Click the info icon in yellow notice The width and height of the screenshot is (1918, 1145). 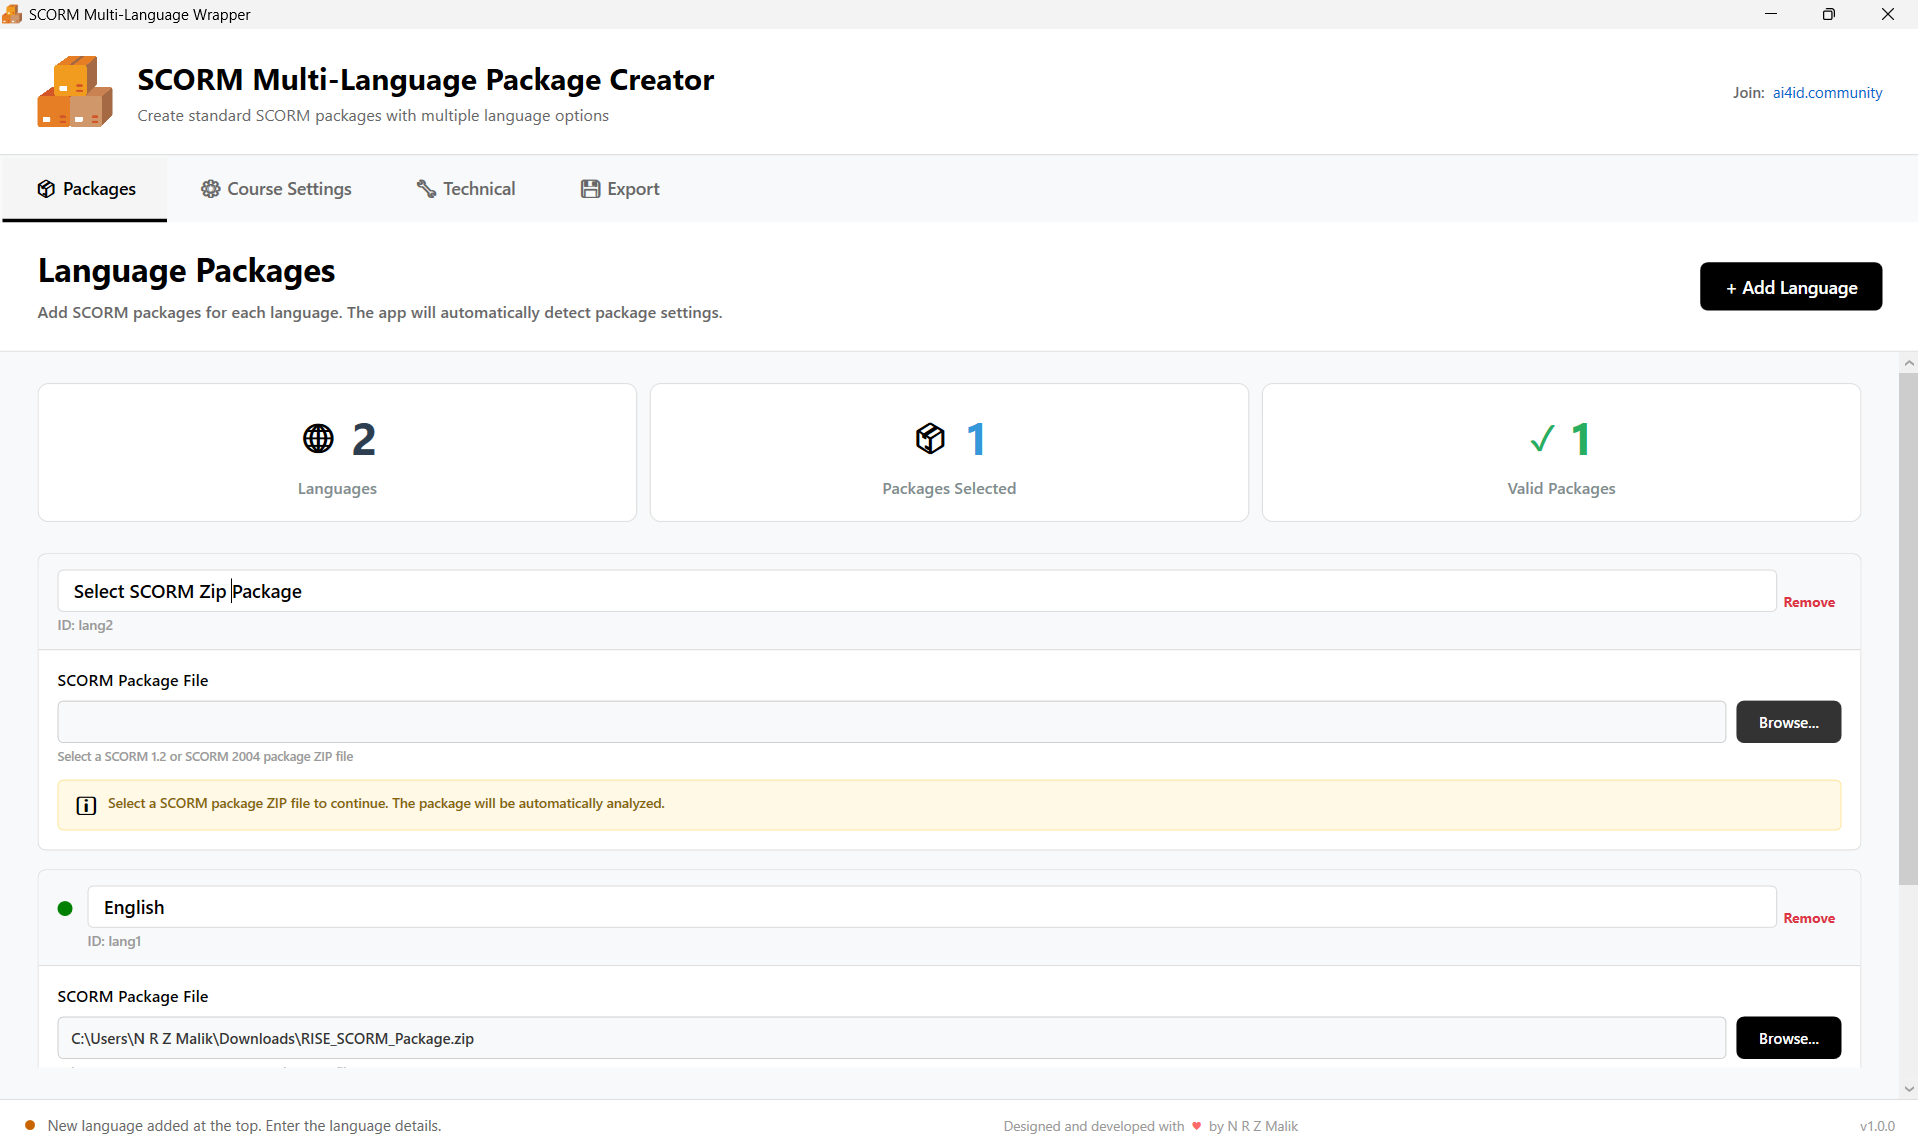click(x=86, y=805)
